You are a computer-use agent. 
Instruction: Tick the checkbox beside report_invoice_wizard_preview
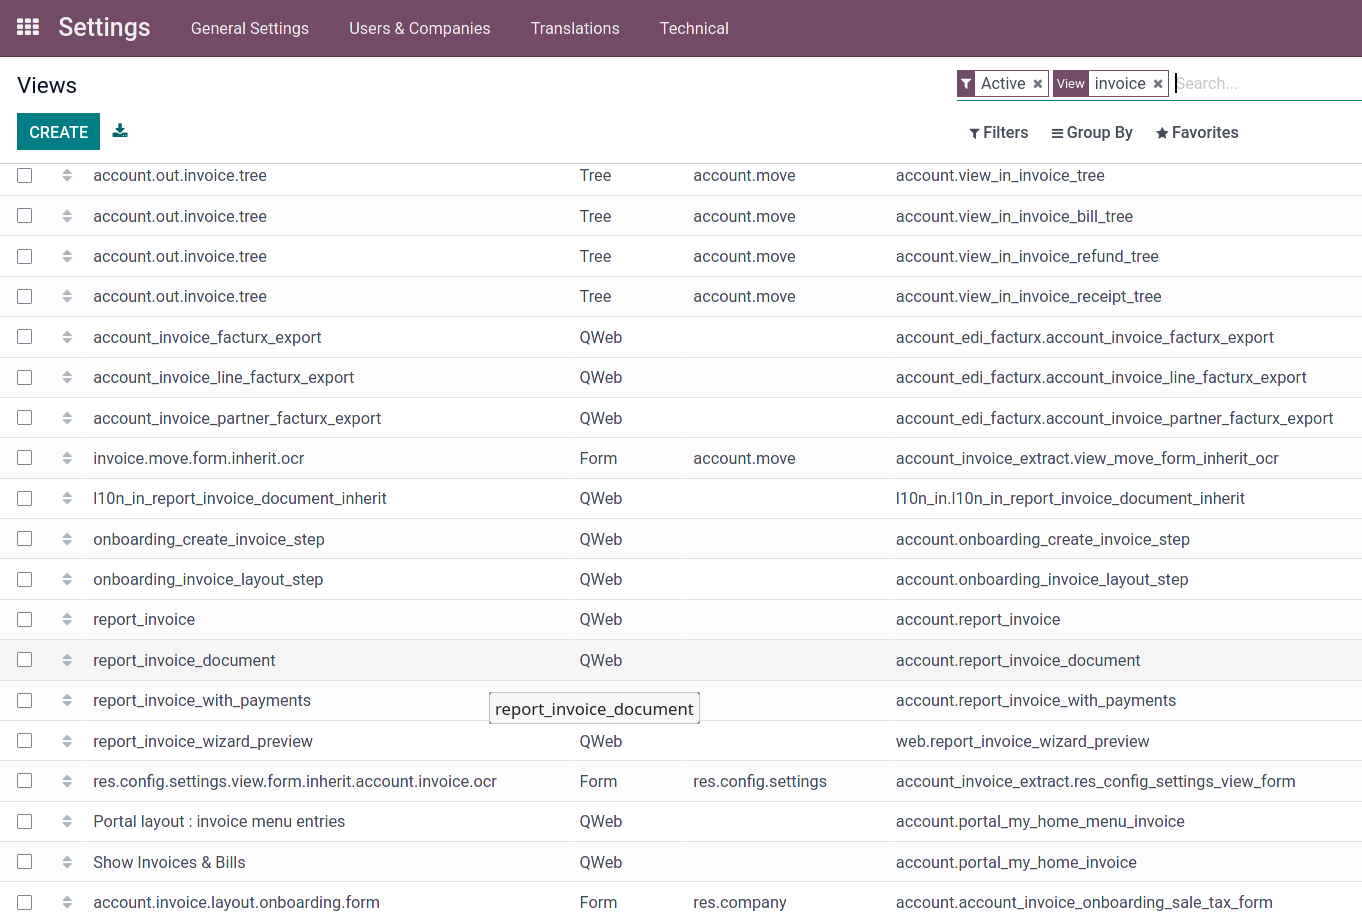point(24,740)
